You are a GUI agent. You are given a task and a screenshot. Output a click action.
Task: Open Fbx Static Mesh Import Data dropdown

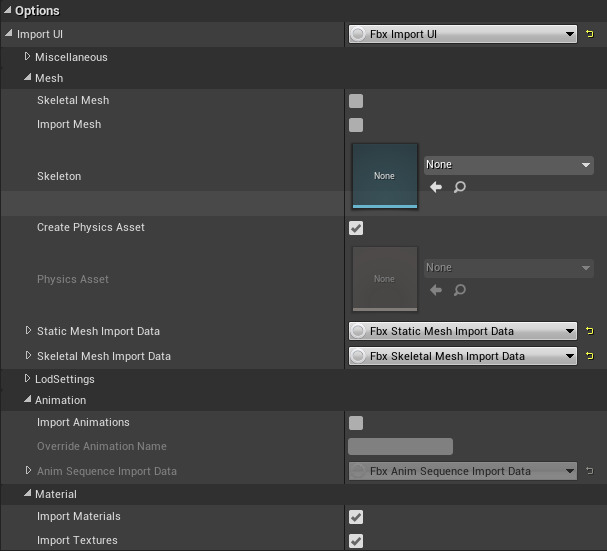coord(462,331)
